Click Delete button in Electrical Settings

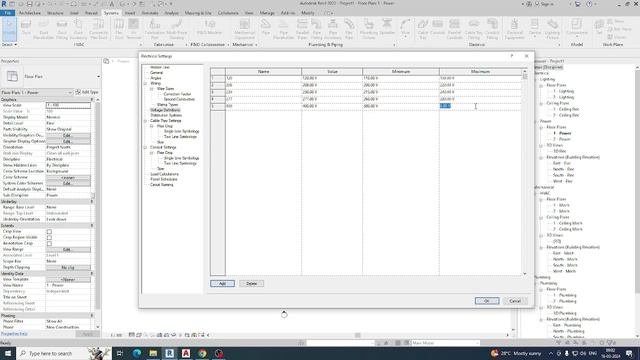pos(251,283)
